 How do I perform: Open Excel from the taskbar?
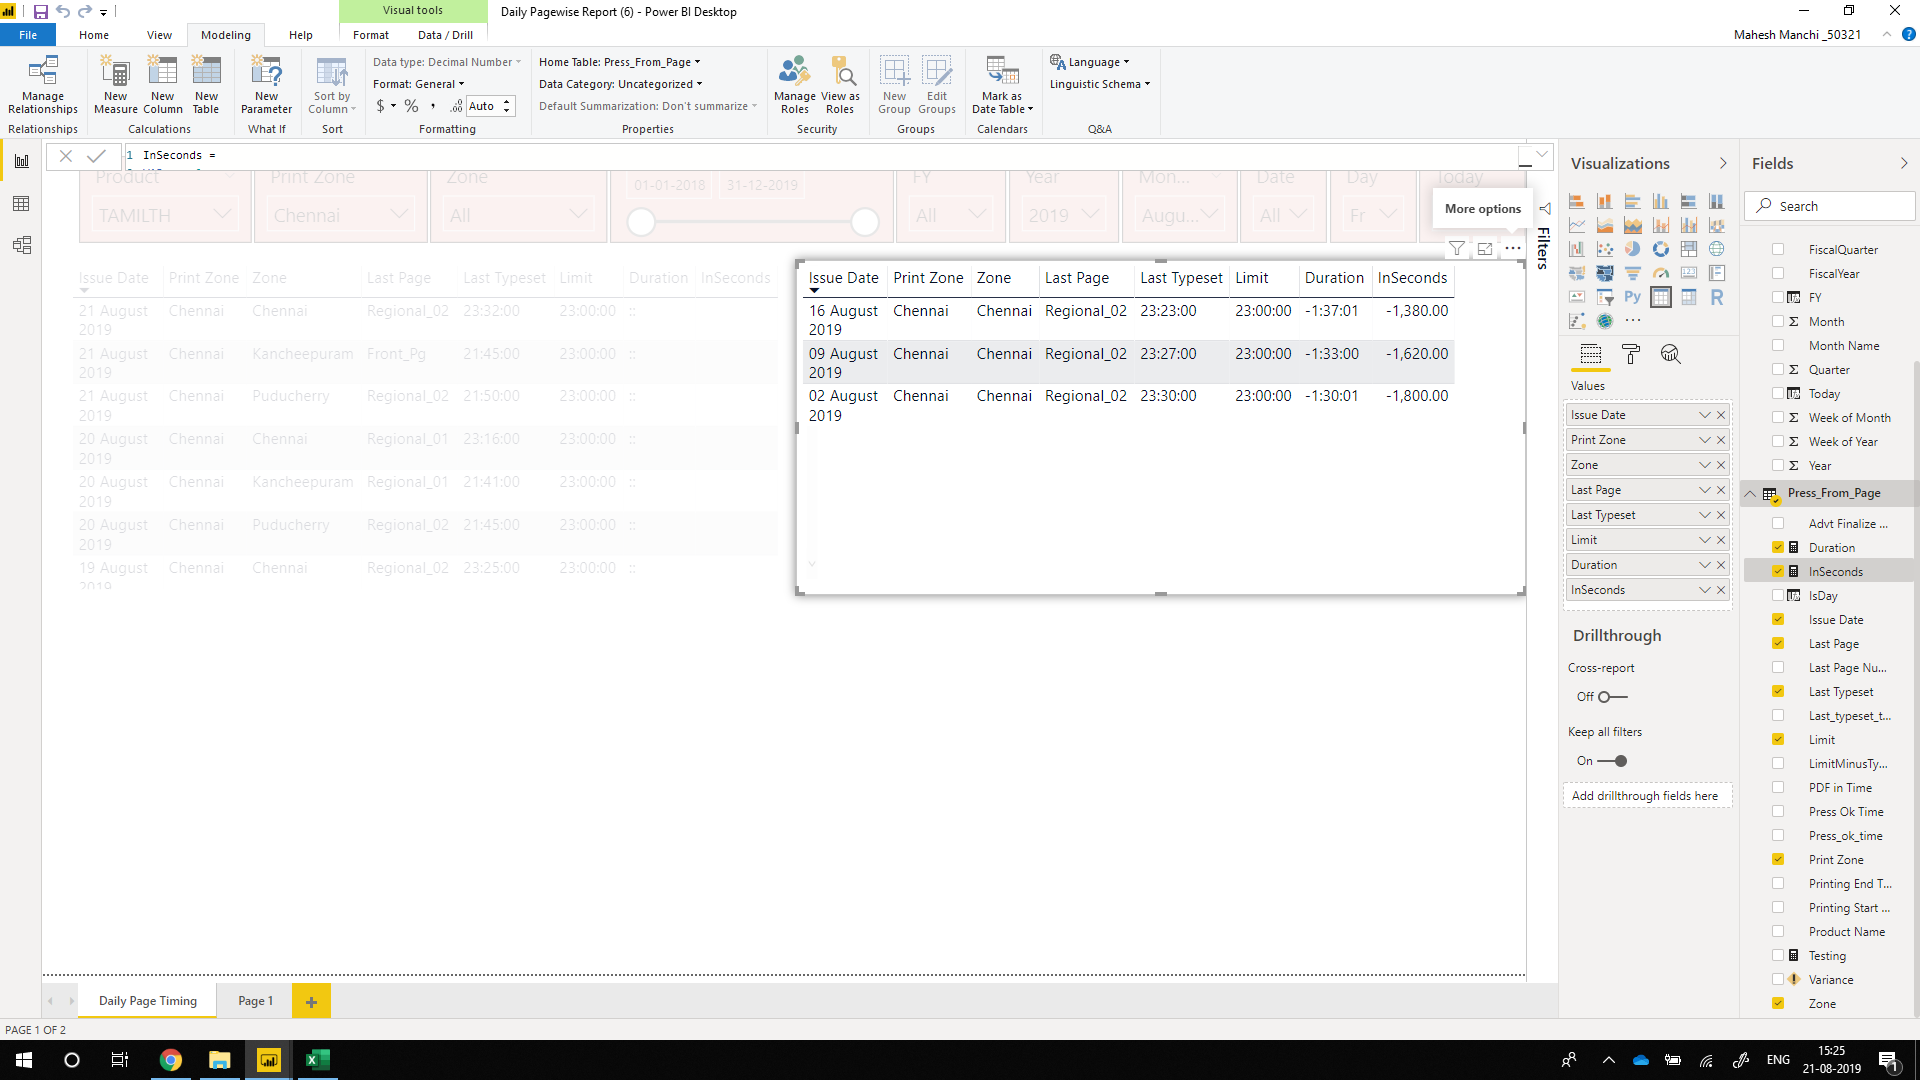pyautogui.click(x=317, y=1060)
